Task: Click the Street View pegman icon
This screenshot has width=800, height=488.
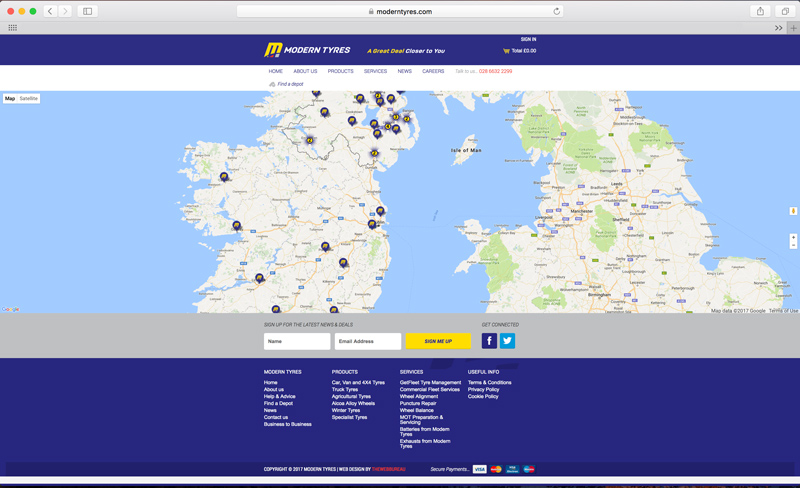Action: [793, 211]
